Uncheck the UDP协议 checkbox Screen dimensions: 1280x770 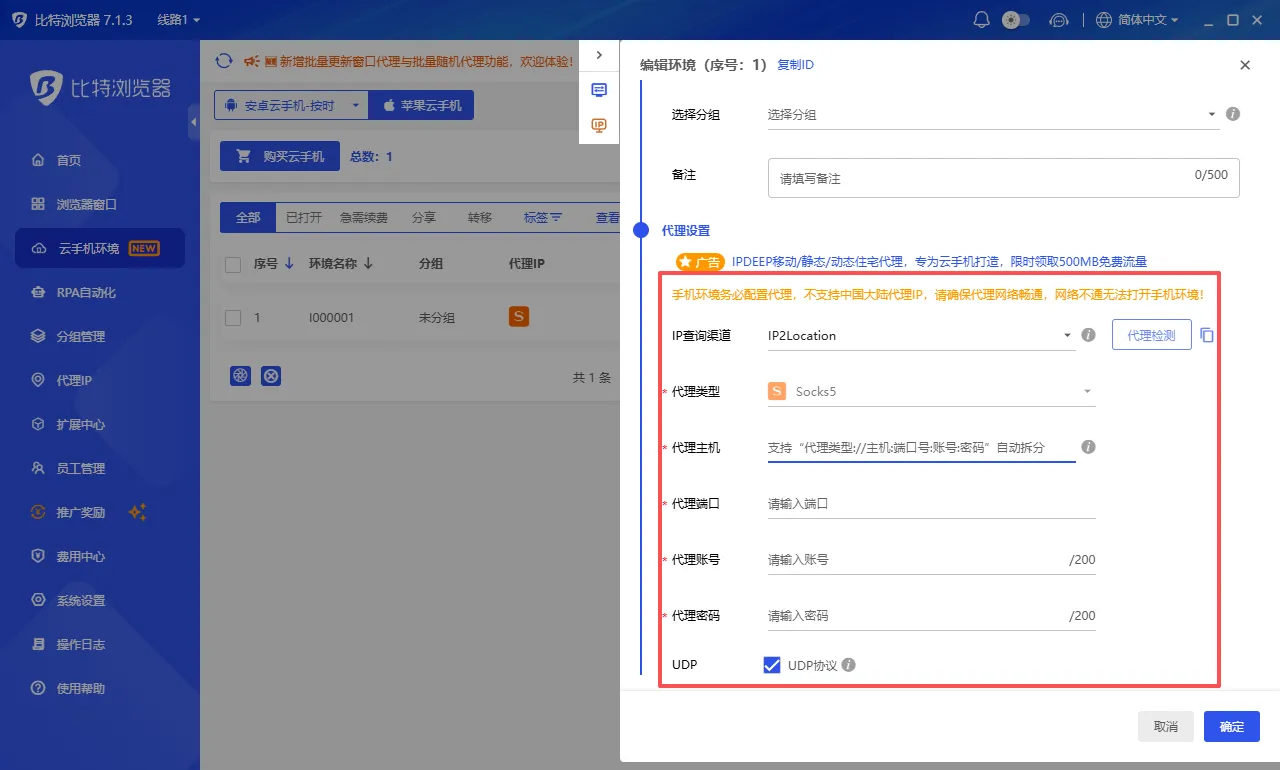772,665
